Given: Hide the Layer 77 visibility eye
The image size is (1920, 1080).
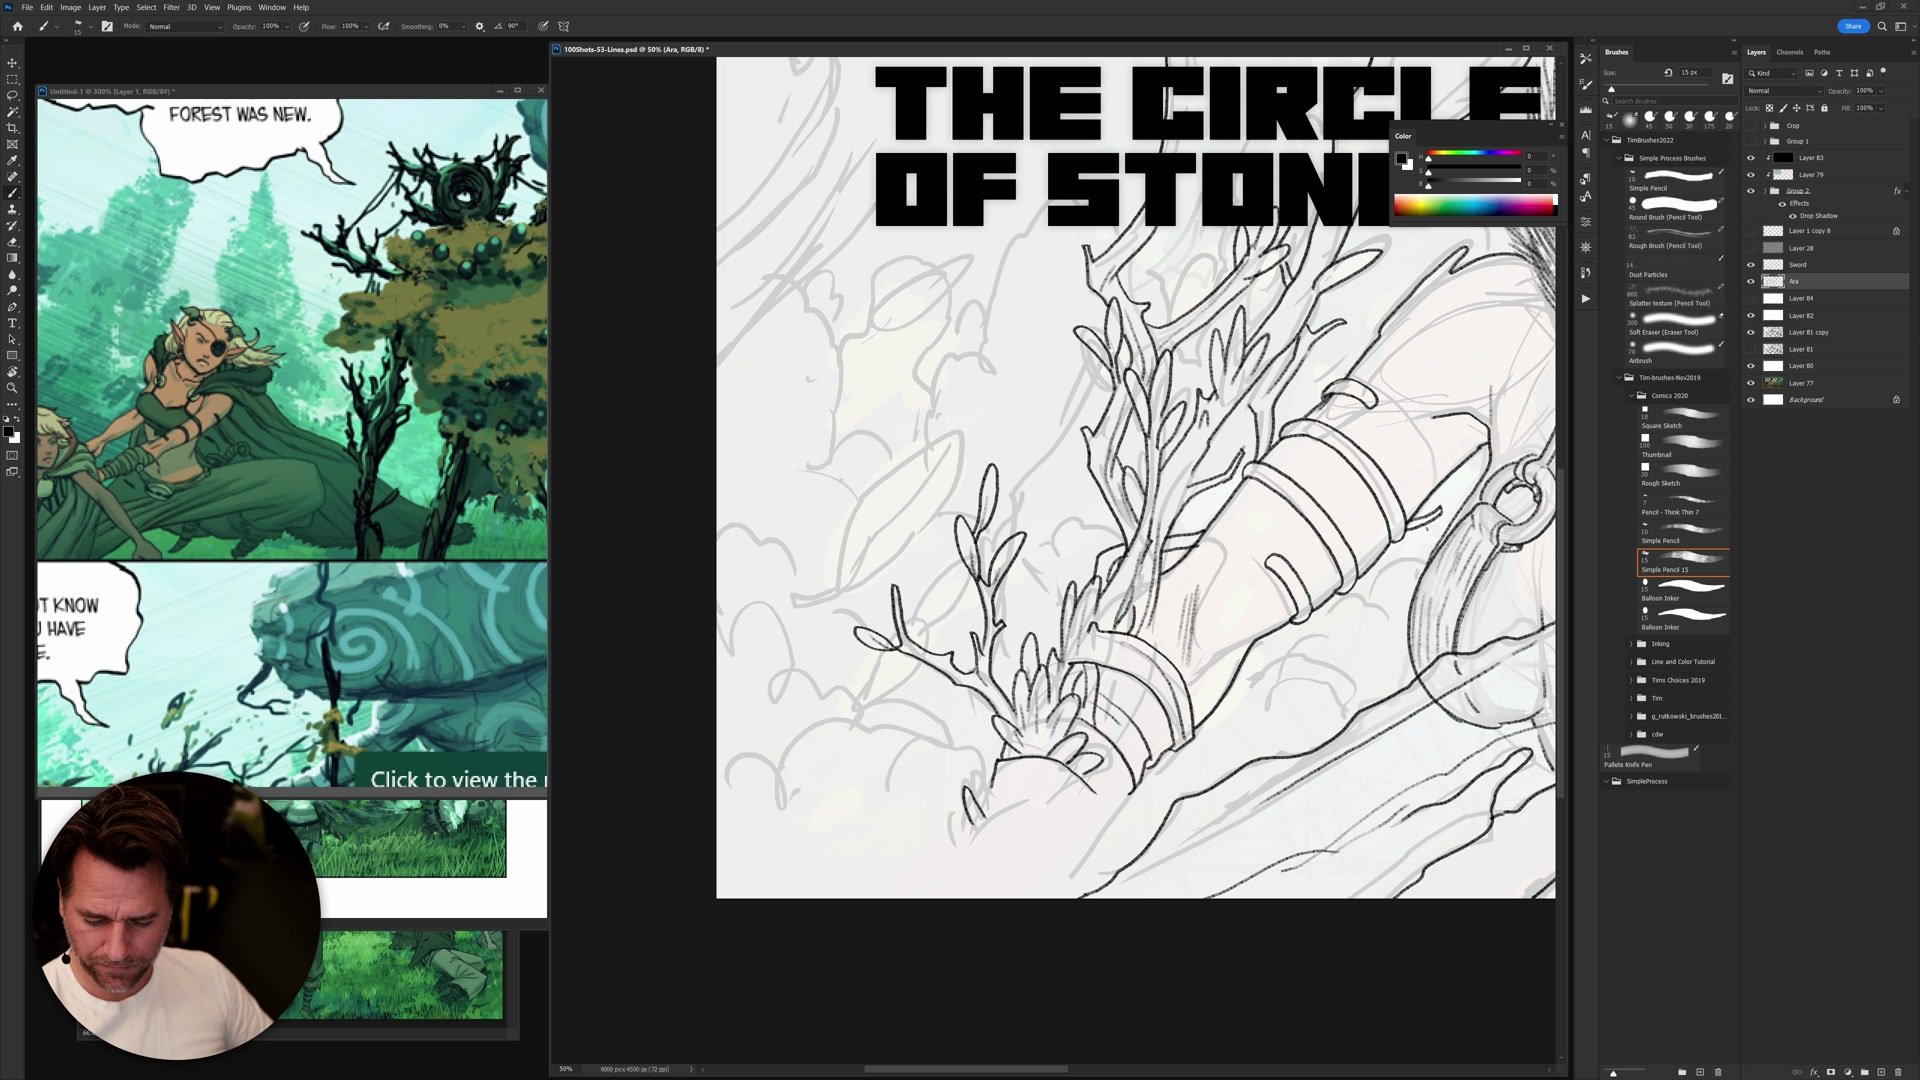Looking at the screenshot, I should 1750,383.
